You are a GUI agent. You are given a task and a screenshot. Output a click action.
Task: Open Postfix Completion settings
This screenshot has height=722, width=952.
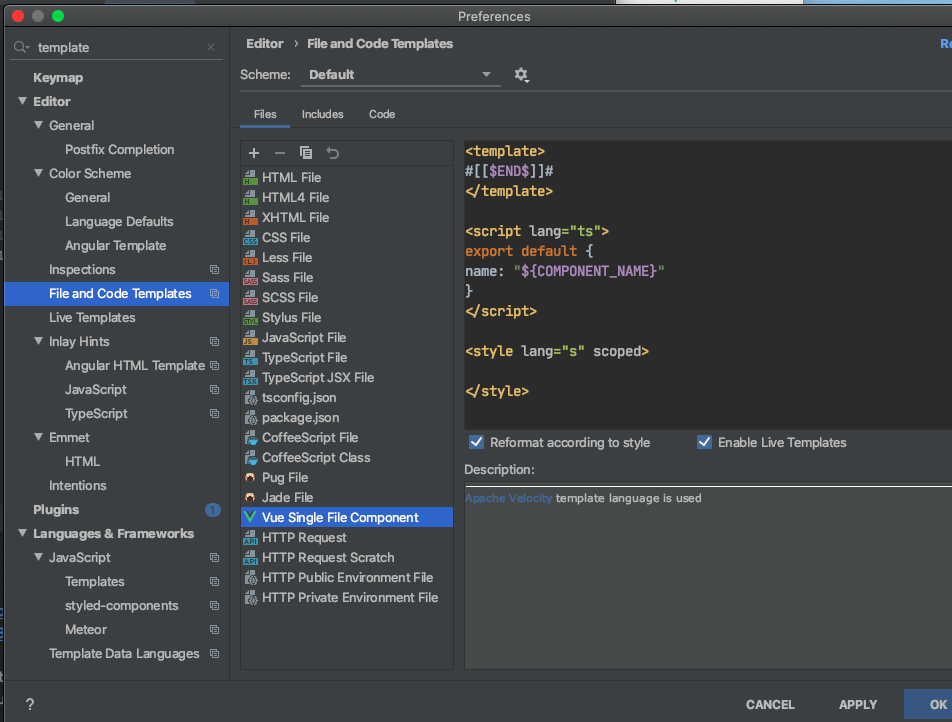coord(120,149)
